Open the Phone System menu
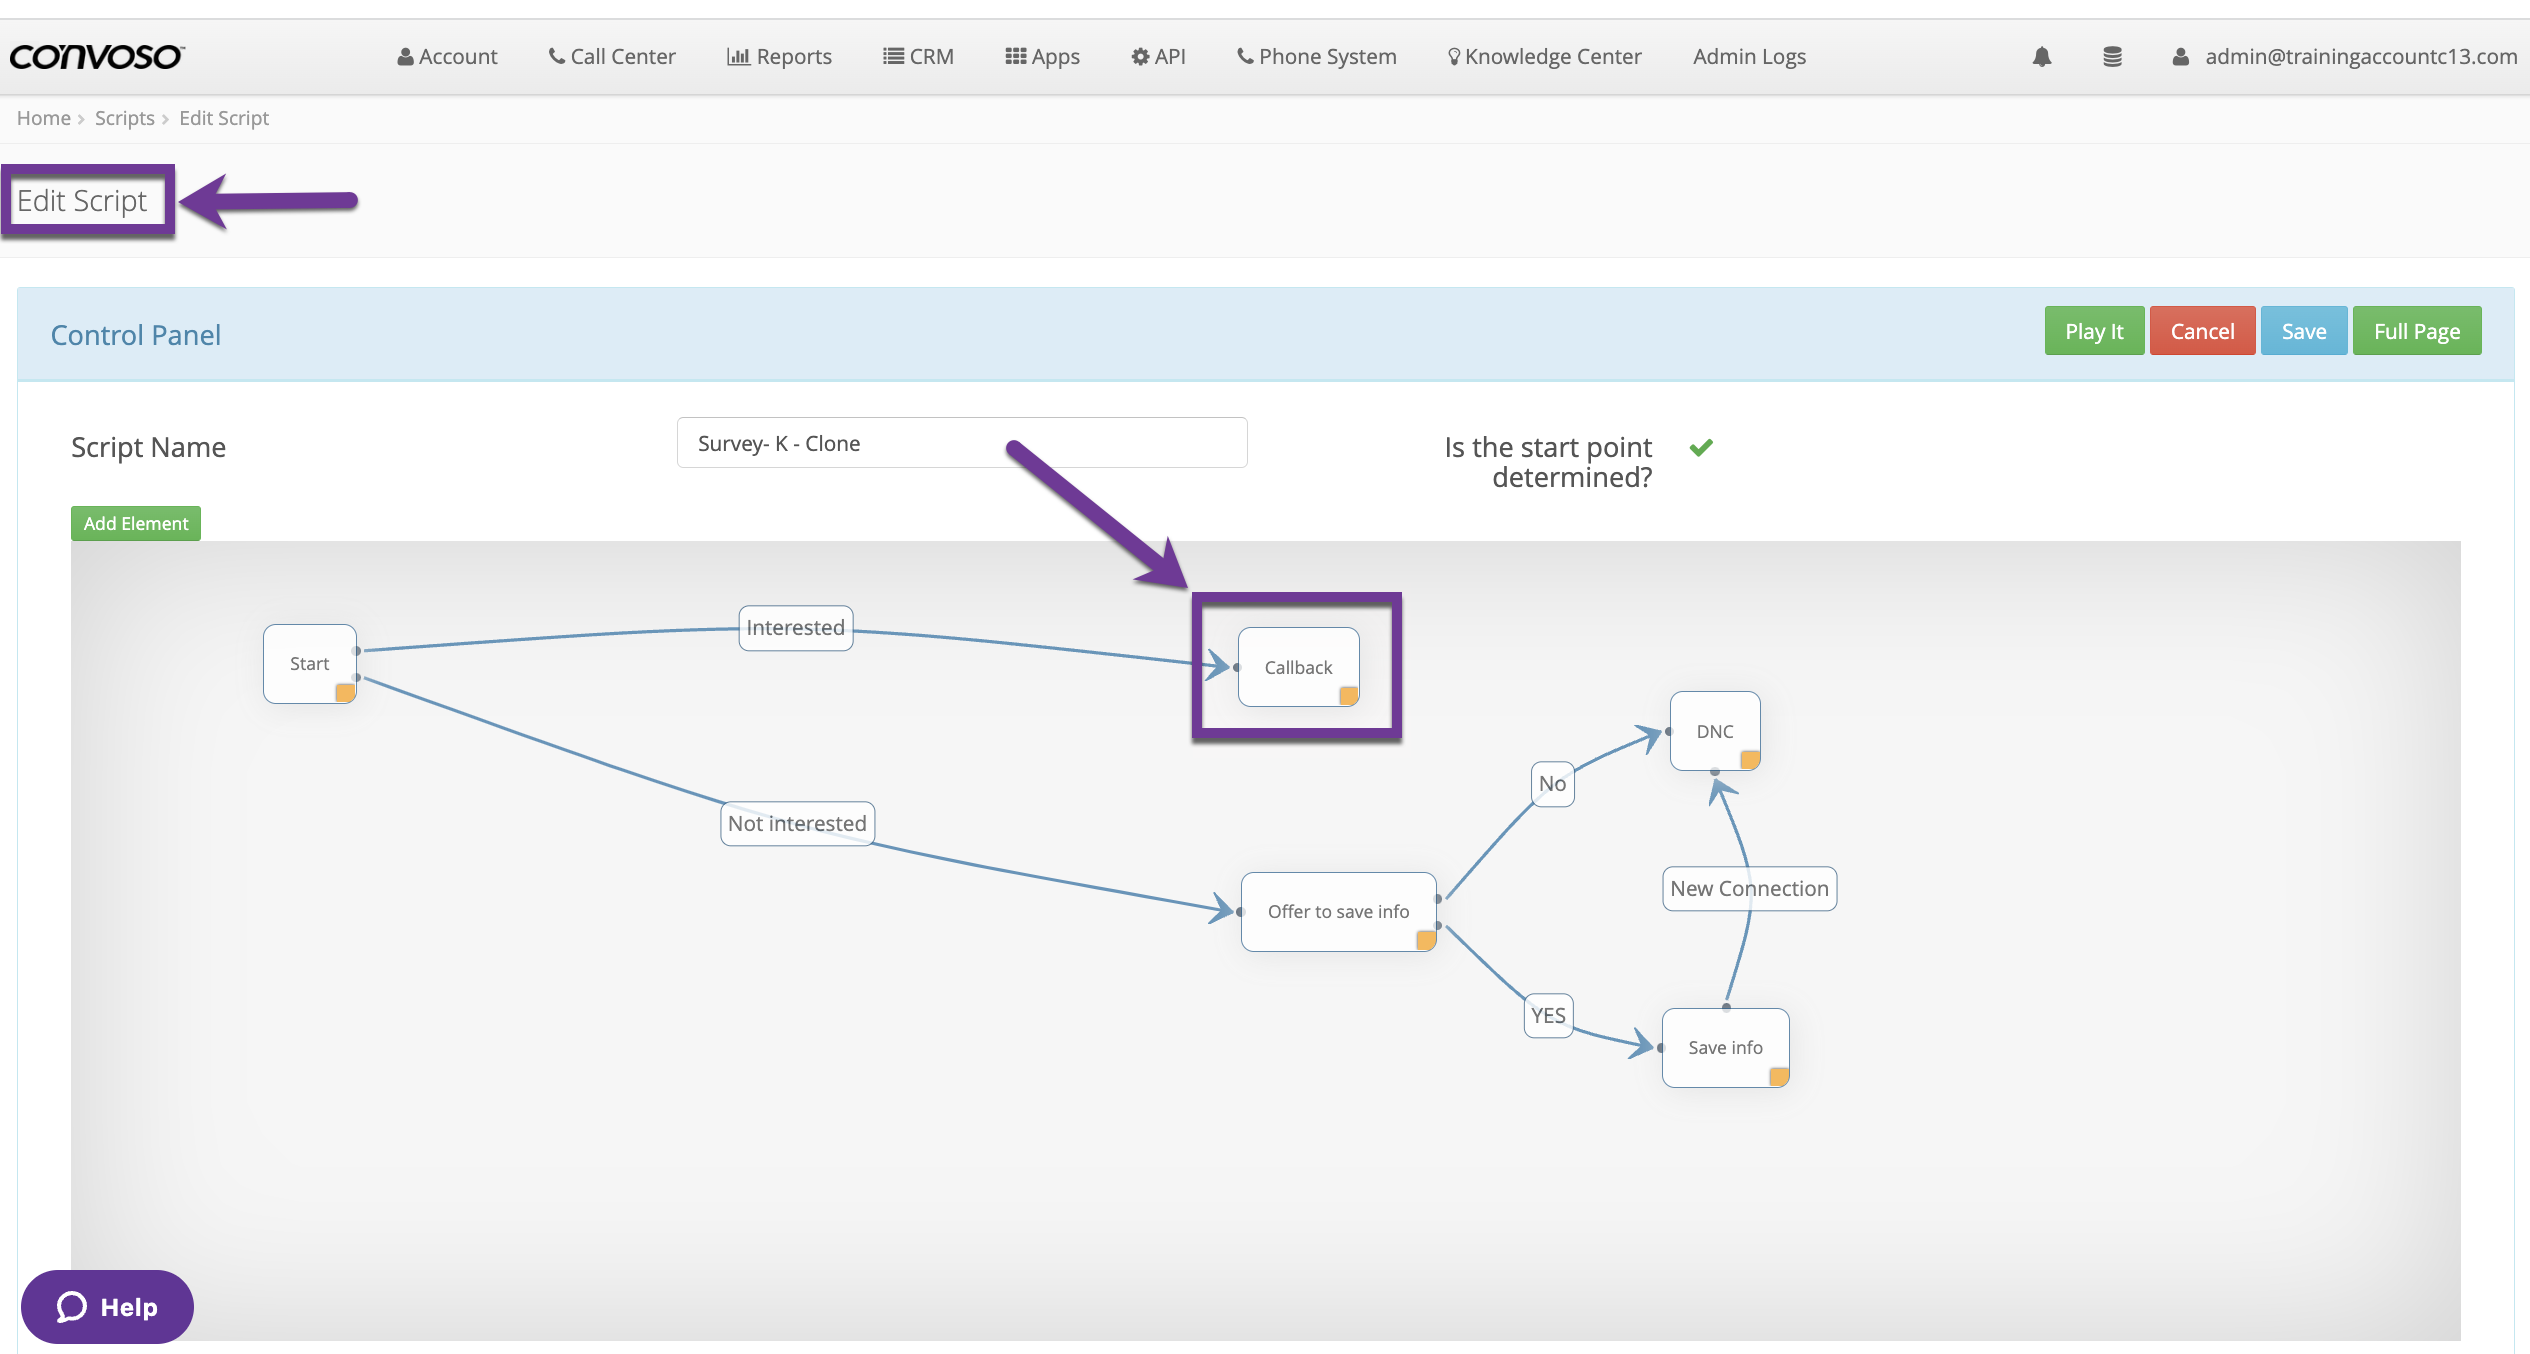 click(x=1316, y=57)
